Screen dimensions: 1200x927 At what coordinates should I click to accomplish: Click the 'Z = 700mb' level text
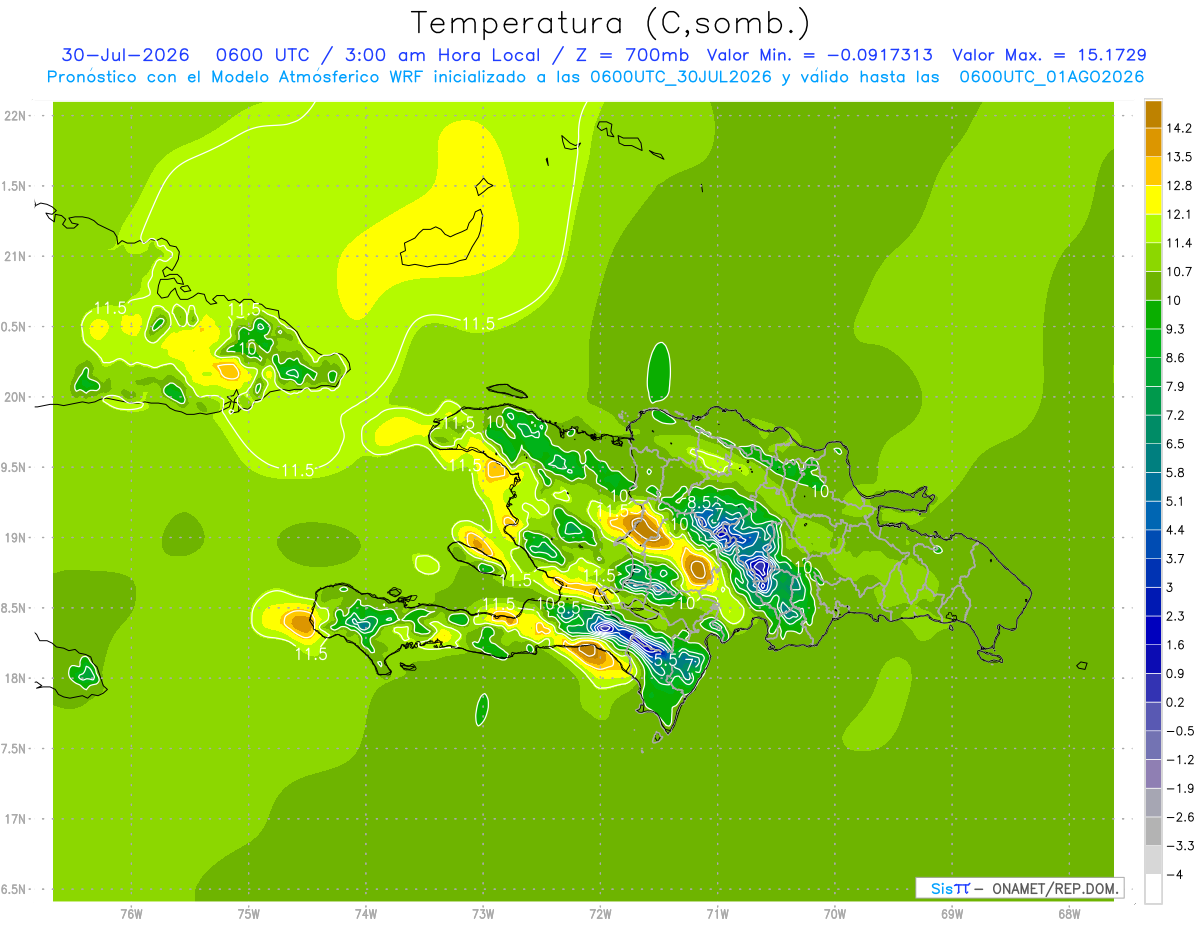pyautogui.click(x=630, y=55)
